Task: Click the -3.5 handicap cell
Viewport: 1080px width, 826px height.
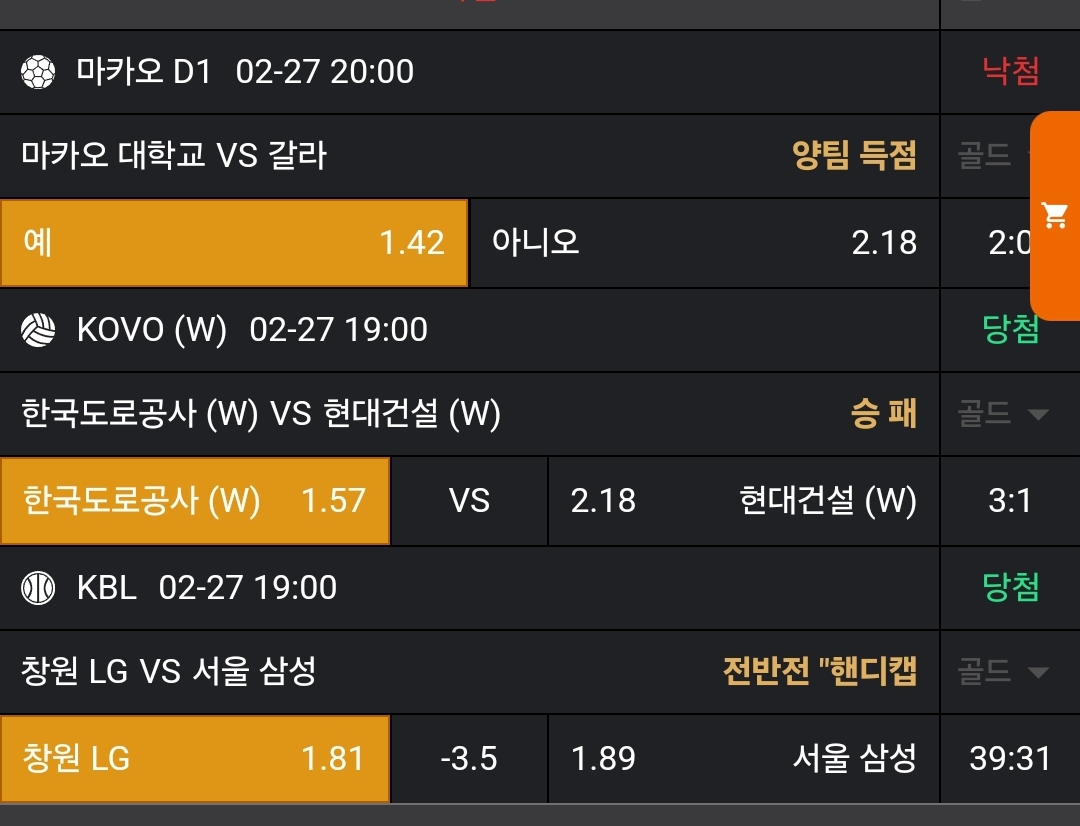Action: click(x=469, y=759)
